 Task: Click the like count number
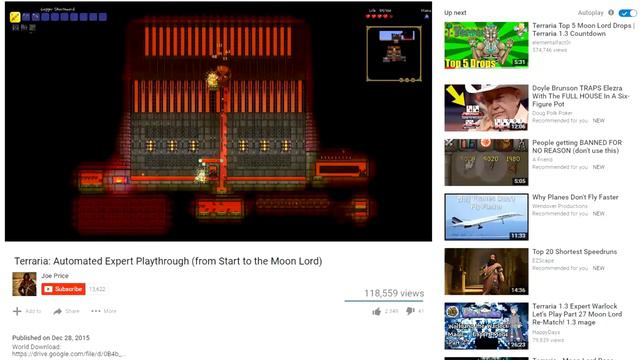point(391,311)
